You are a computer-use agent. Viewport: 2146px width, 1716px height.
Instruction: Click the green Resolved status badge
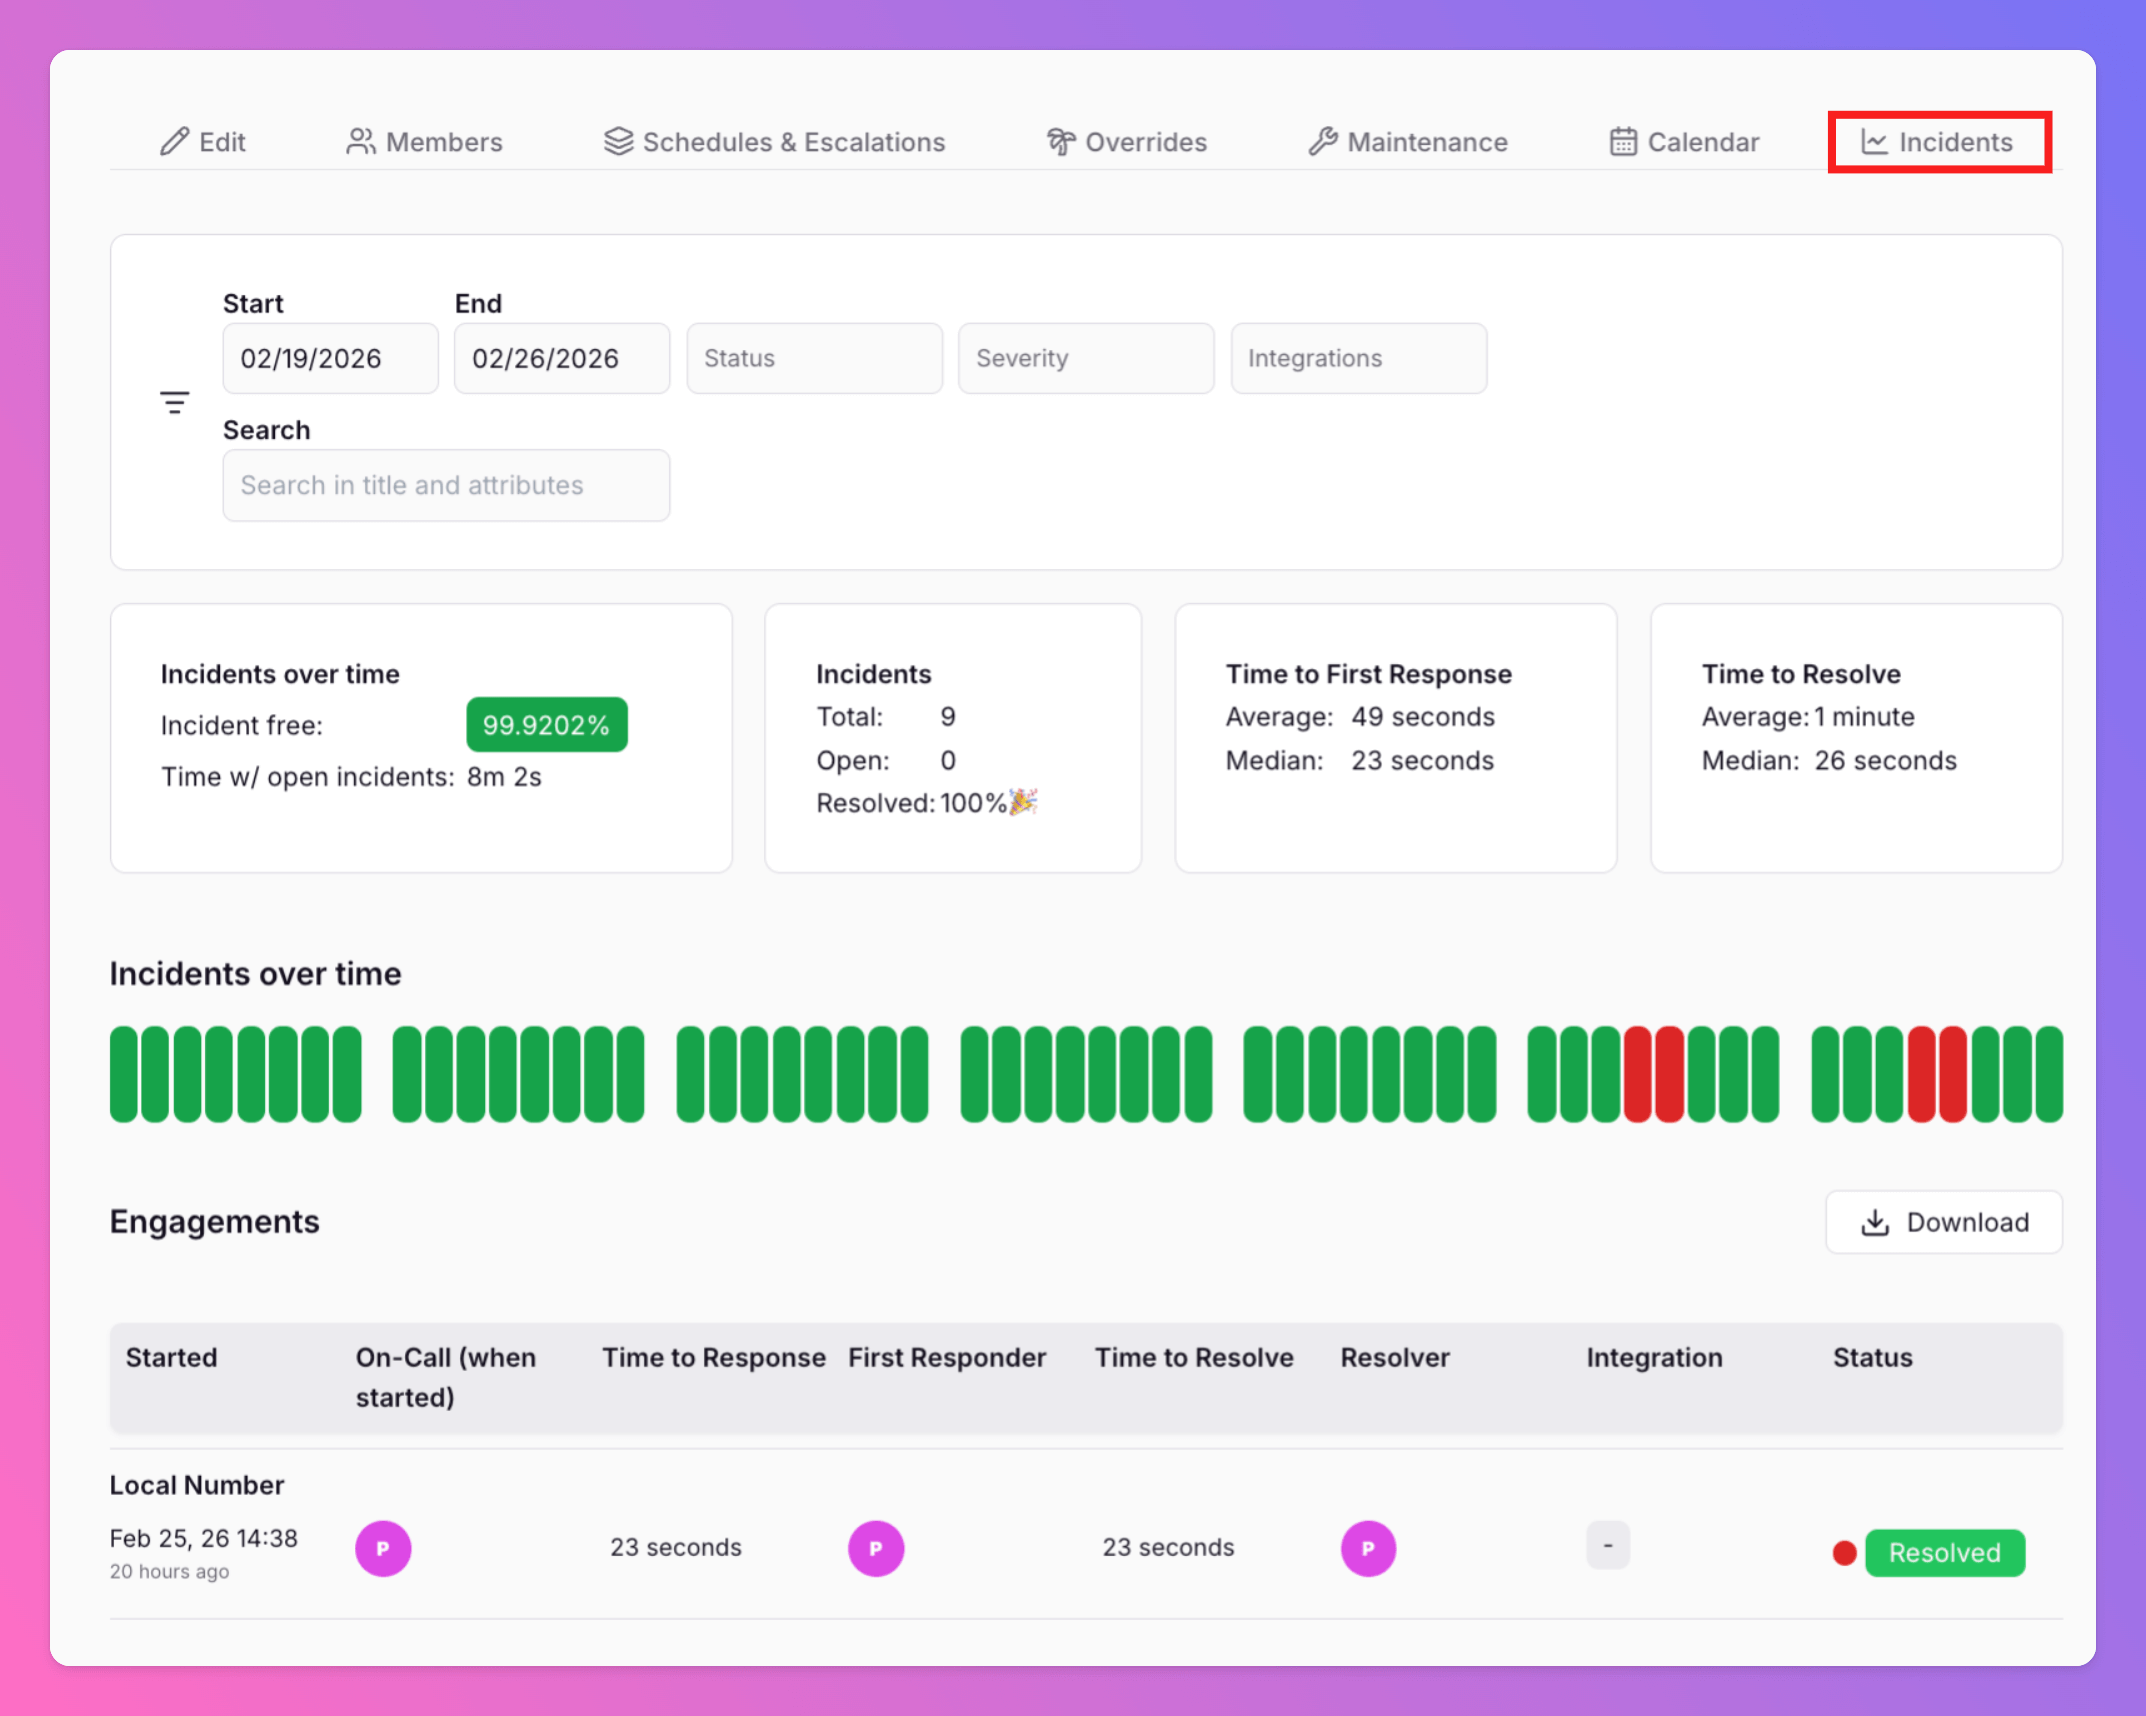[x=1944, y=1552]
